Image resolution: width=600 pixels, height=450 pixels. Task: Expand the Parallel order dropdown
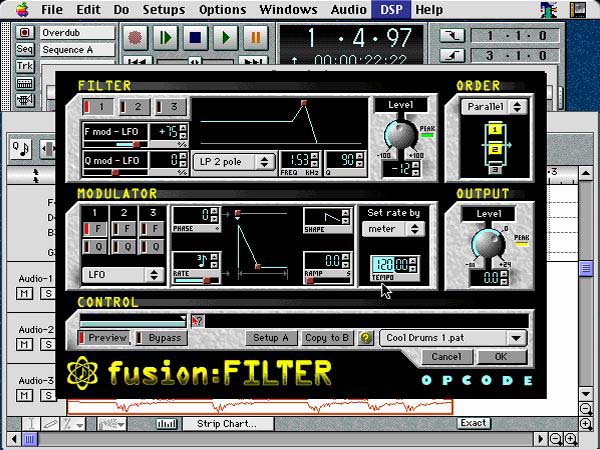click(493, 106)
